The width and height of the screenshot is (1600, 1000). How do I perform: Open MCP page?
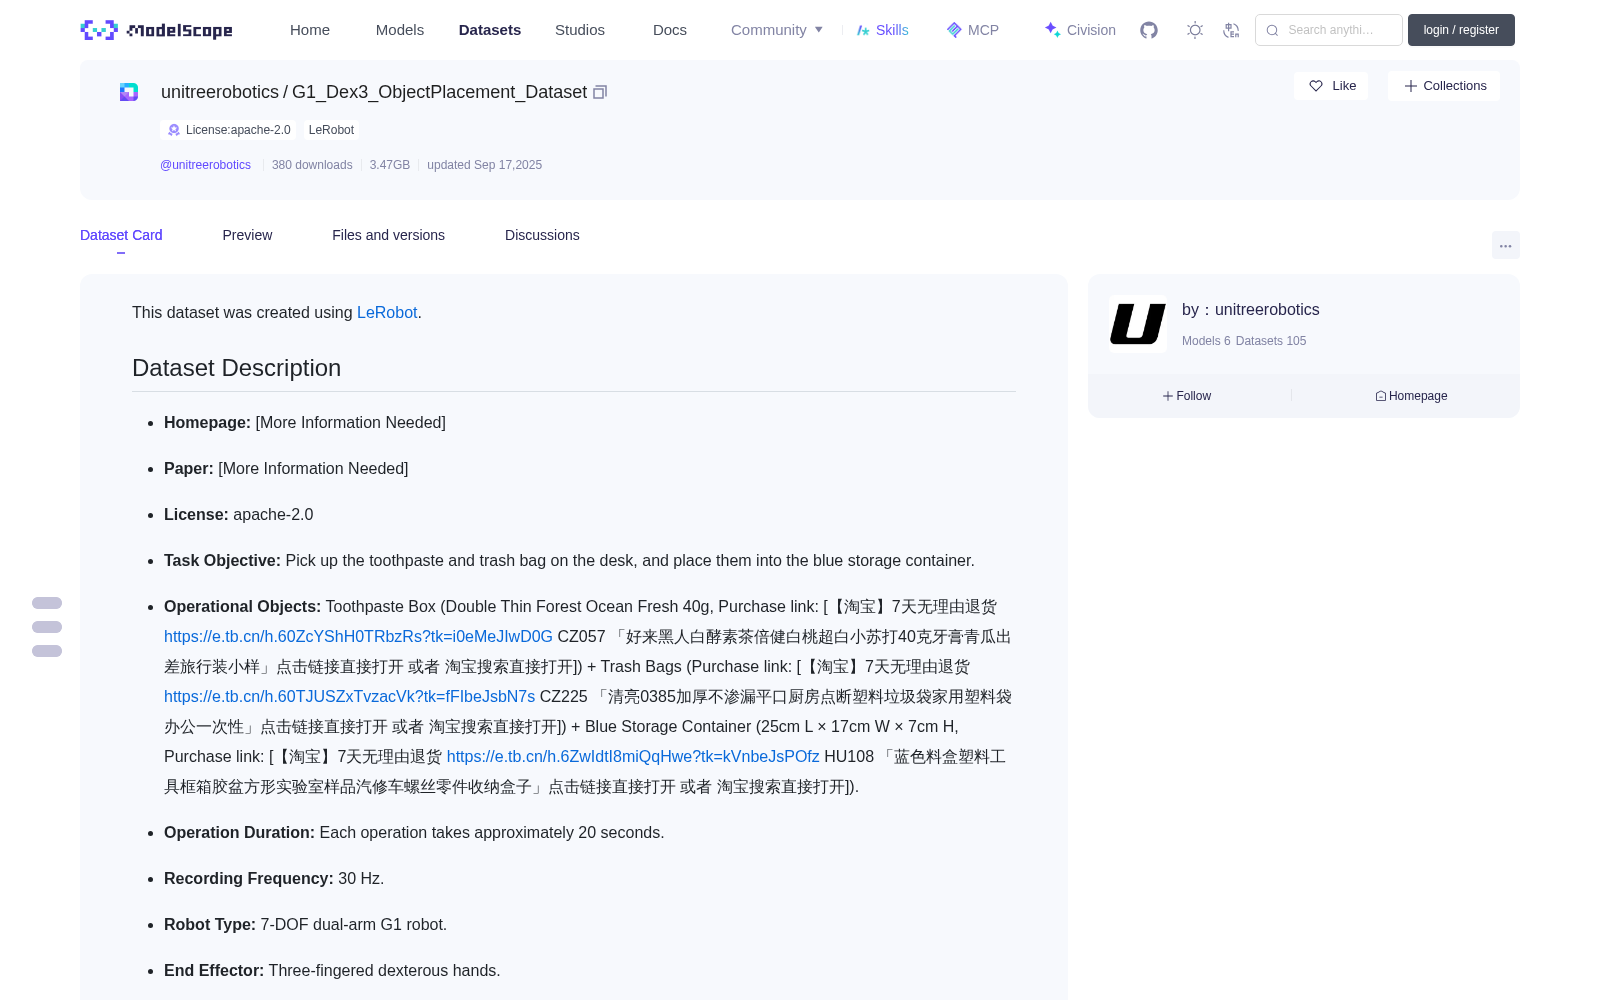[x=972, y=30]
